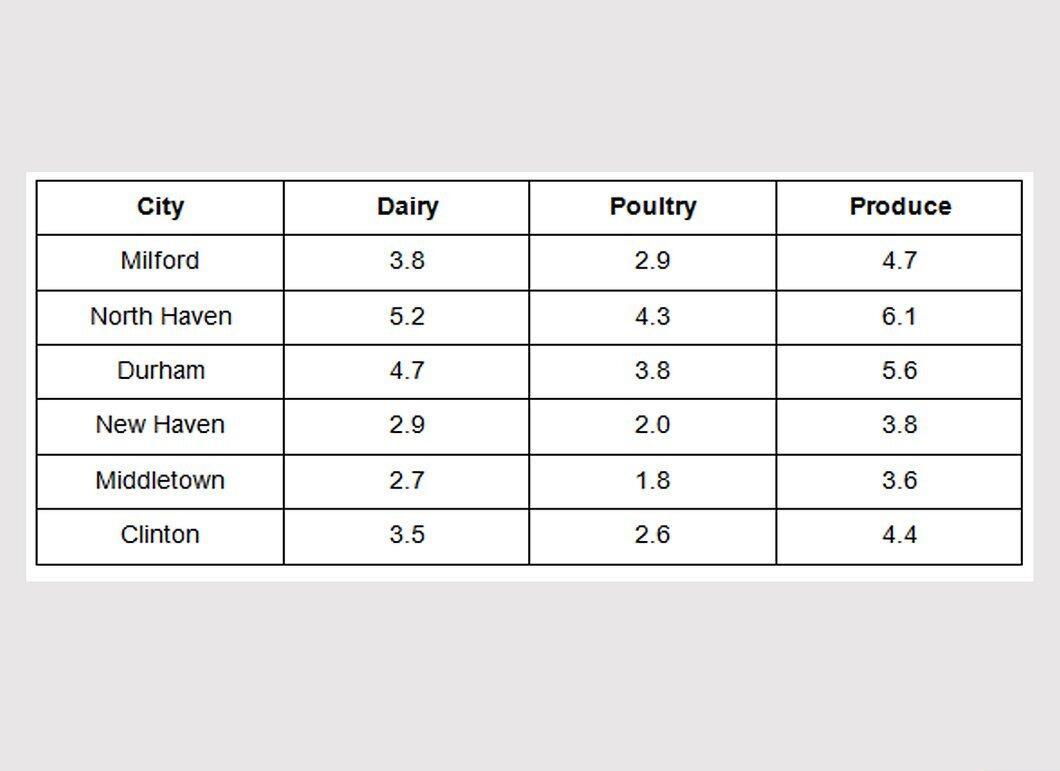Select the Dairy column header
Viewport: 1060px width, 771px height.
pyautogui.click(x=407, y=207)
